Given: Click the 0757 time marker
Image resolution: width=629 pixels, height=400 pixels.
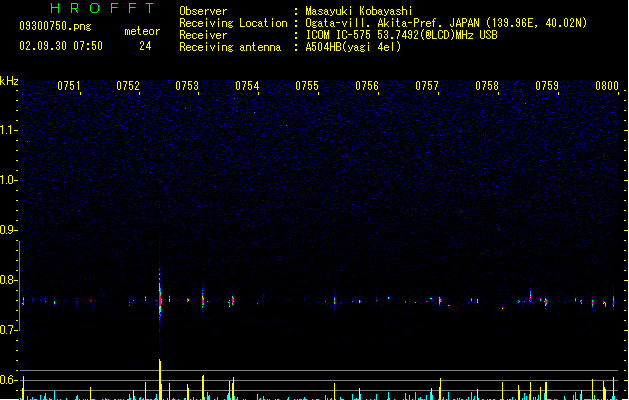Looking at the screenshot, I should [427, 86].
